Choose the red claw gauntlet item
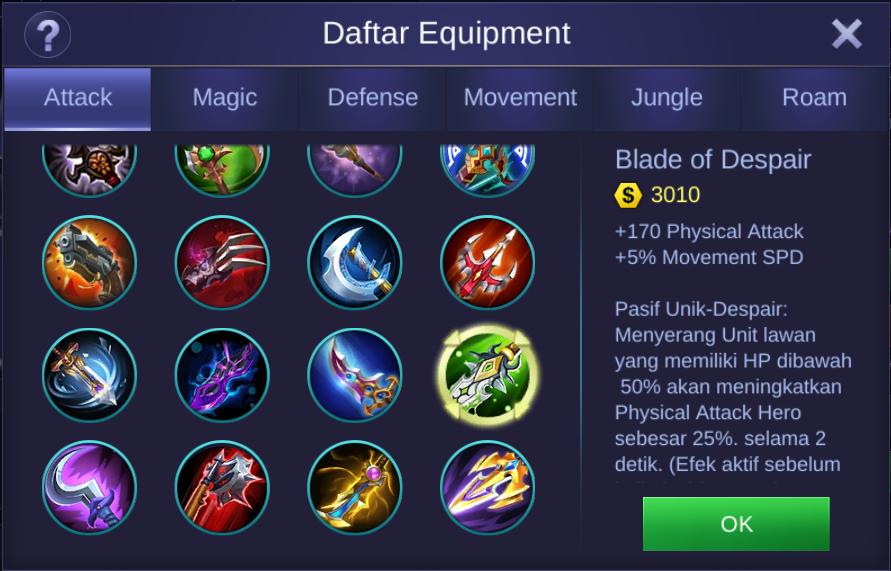Image resolution: width=891 pixels, height=571 pixels. pos(222,262)
